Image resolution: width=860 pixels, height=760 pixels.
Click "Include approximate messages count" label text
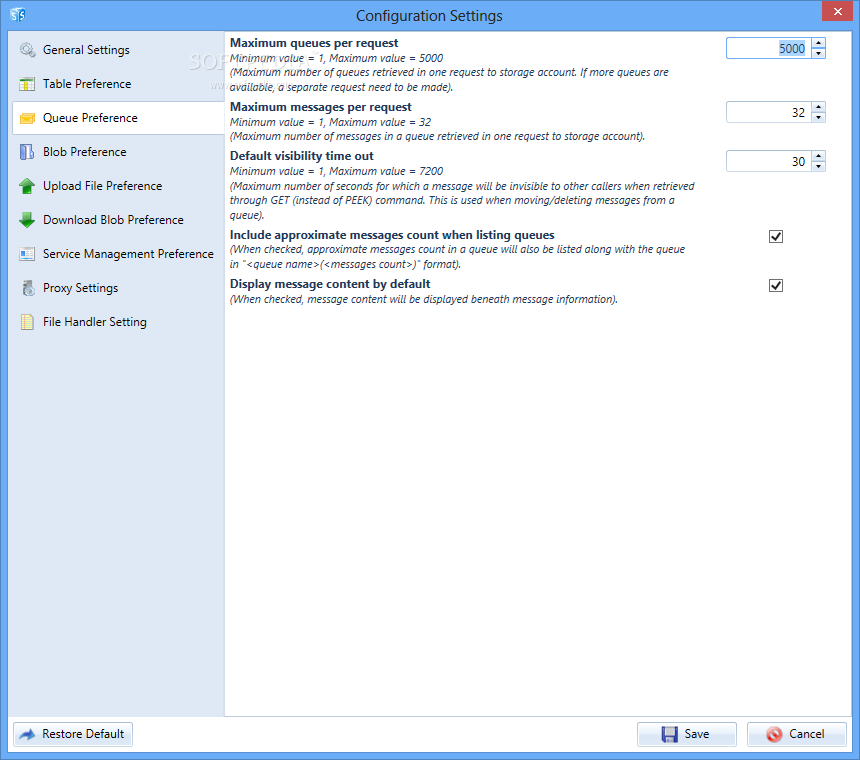tap(392, 235)
